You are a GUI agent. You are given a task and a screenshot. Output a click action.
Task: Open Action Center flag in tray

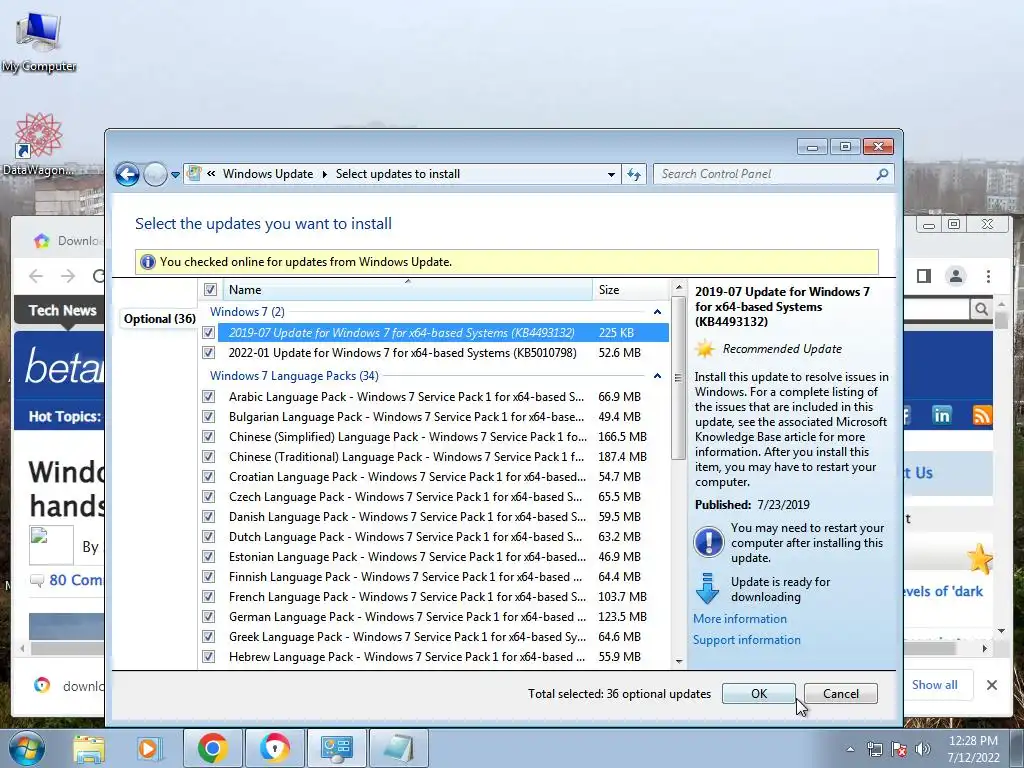point(899,749)
